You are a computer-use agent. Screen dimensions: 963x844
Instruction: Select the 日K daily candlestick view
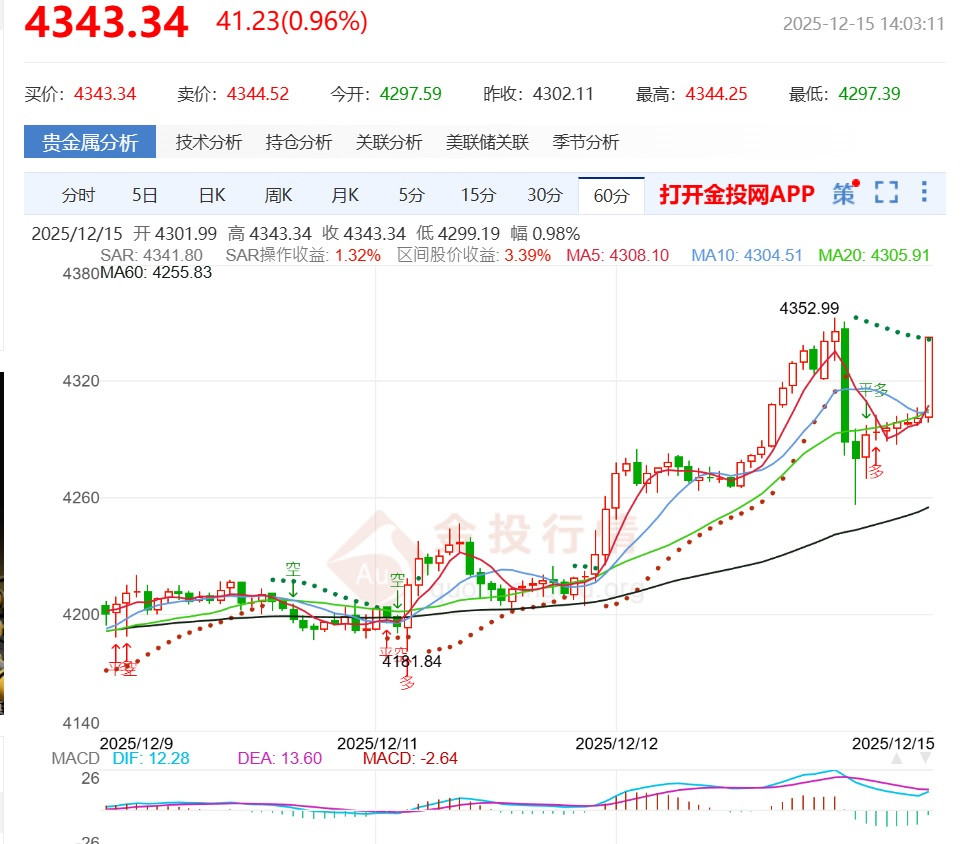[211, 195]
